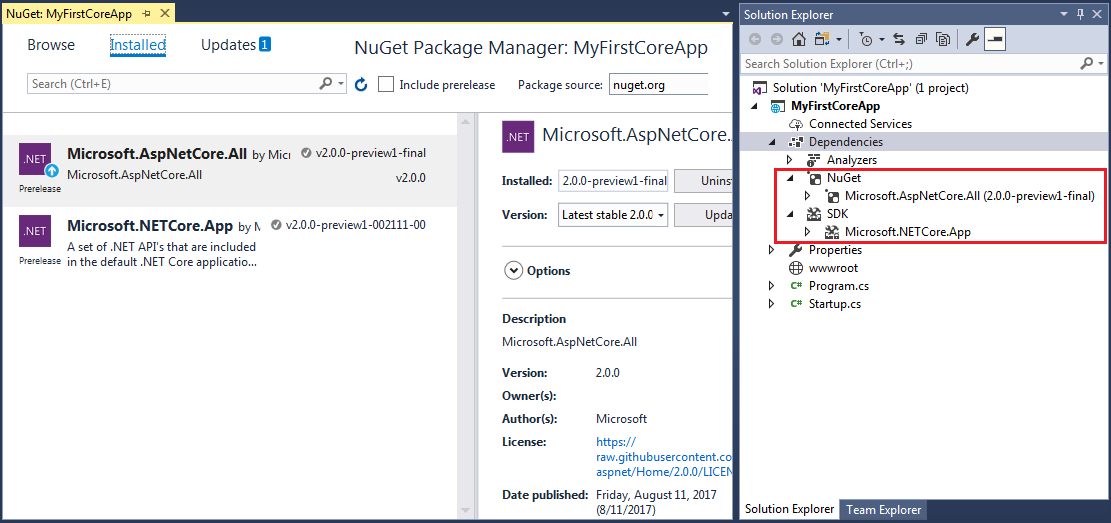
Task: Open NuGet search box dropdown arrow
Action: (x=341, y=84)
